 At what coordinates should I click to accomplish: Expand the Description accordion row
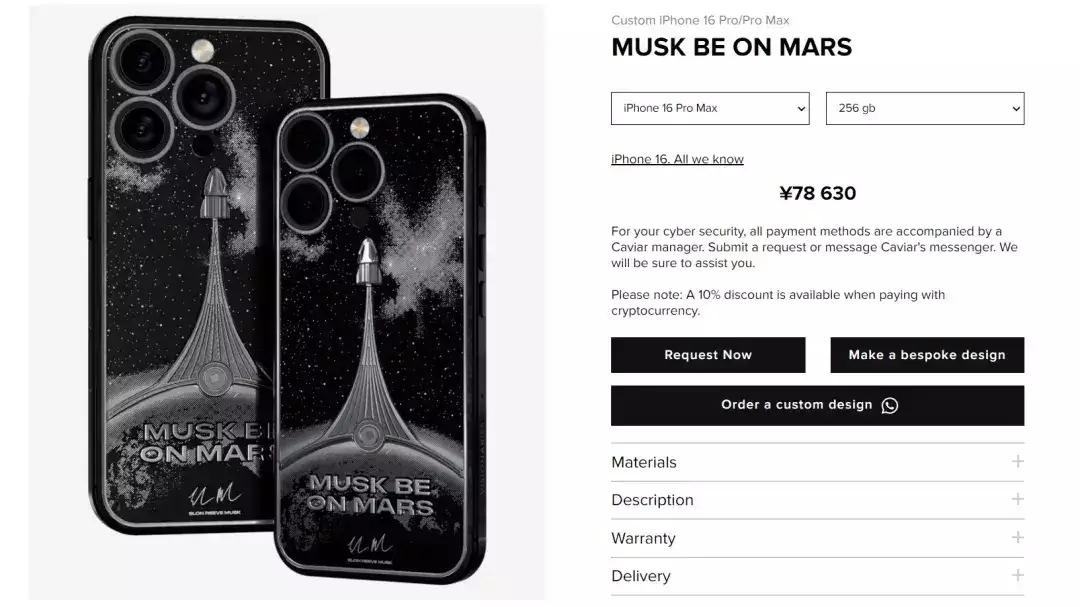pyautogui.click(x=818, y=500)
